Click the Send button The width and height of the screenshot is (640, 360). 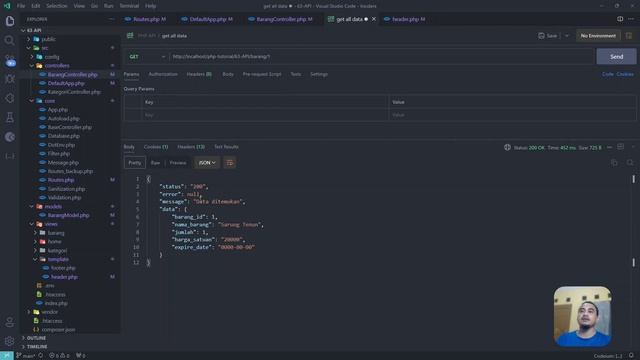[616, 57]
